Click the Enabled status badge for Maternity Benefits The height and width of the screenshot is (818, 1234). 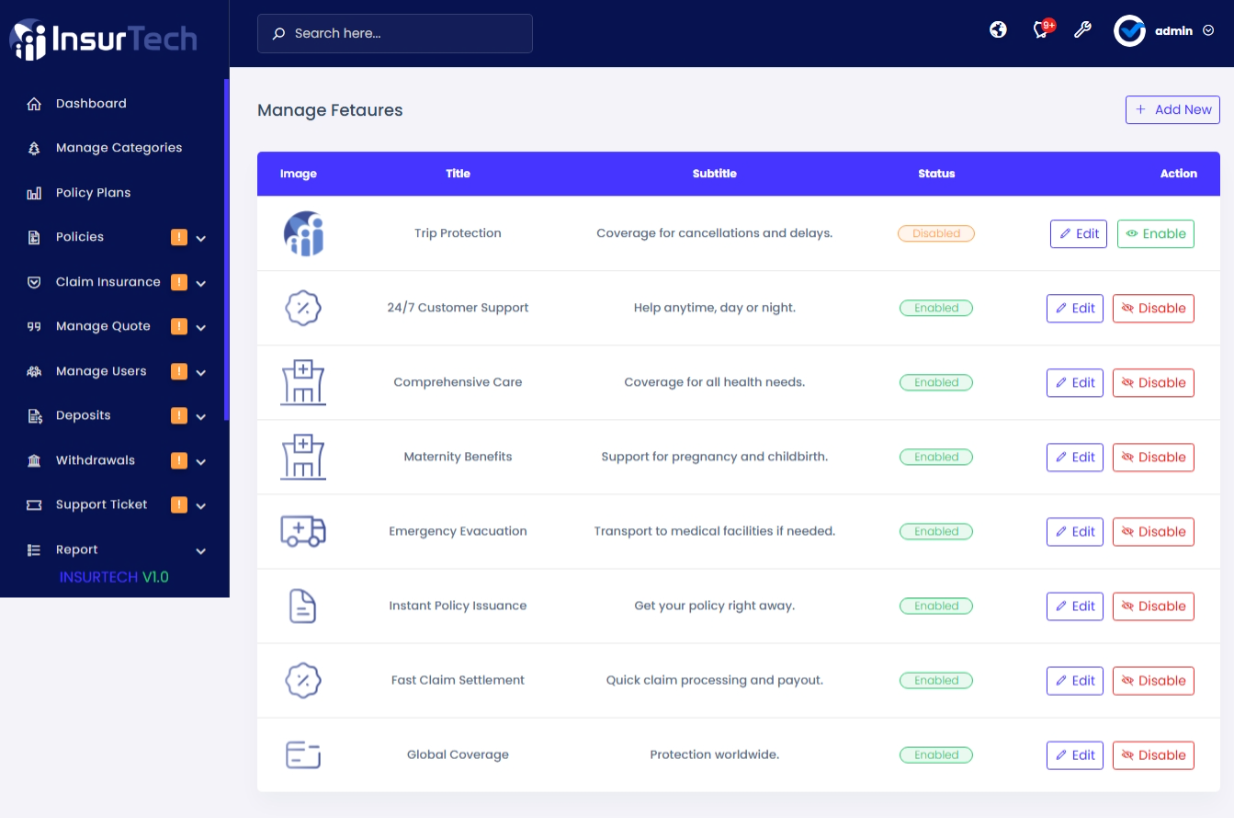pos(936,457)
